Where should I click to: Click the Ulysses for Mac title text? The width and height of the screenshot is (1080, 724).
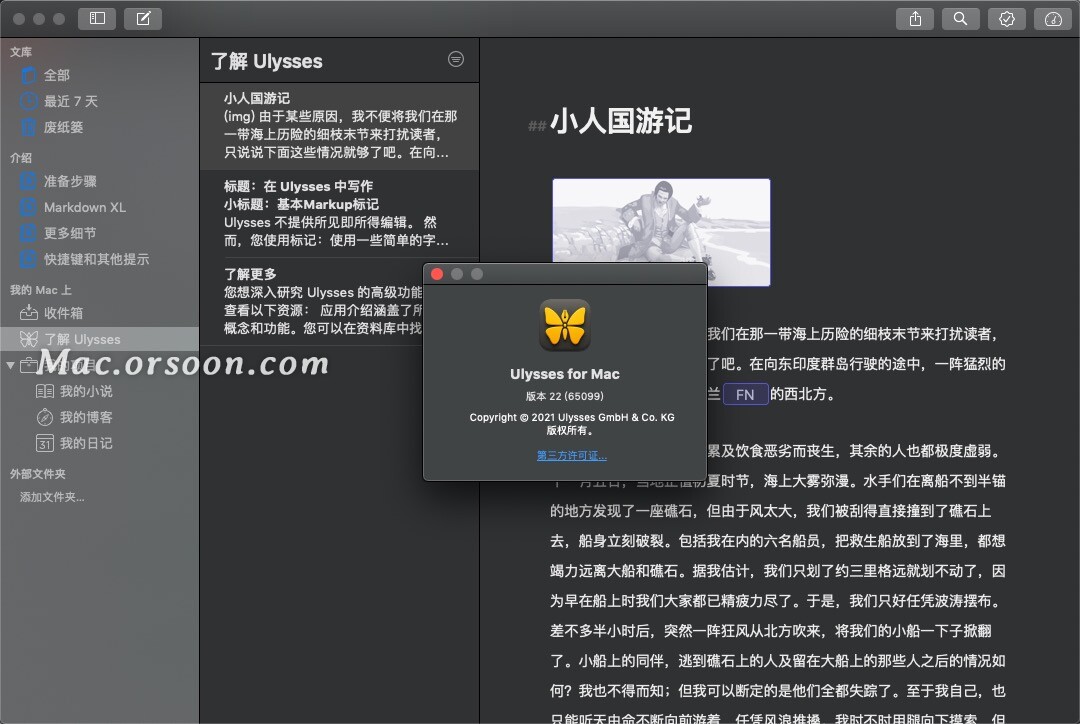pyautogui.click(x=565, y=374)
